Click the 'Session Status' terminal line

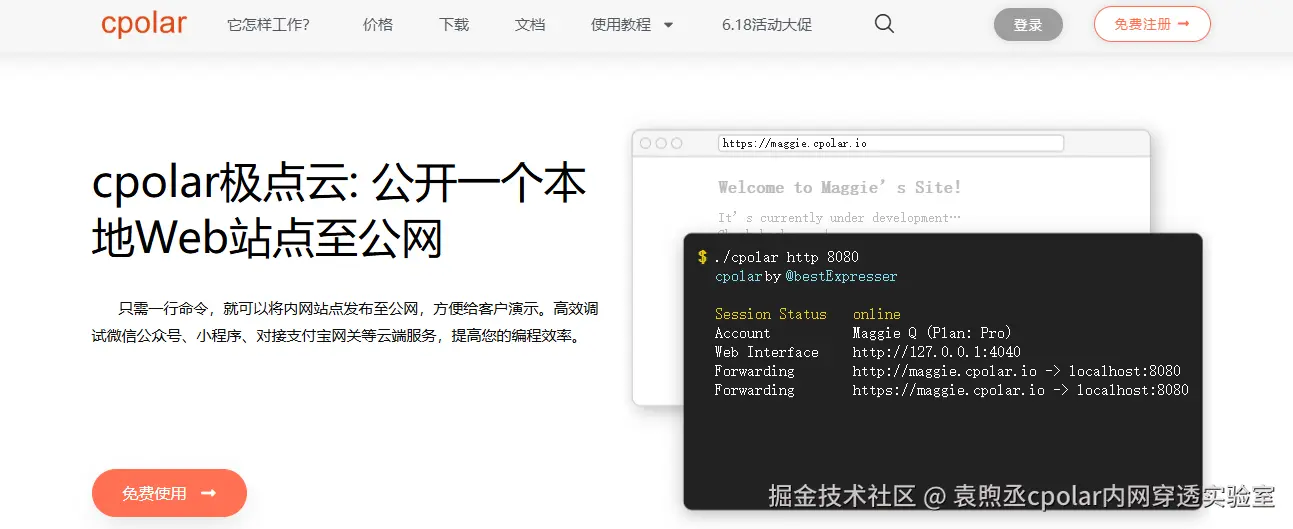point(771,314)
